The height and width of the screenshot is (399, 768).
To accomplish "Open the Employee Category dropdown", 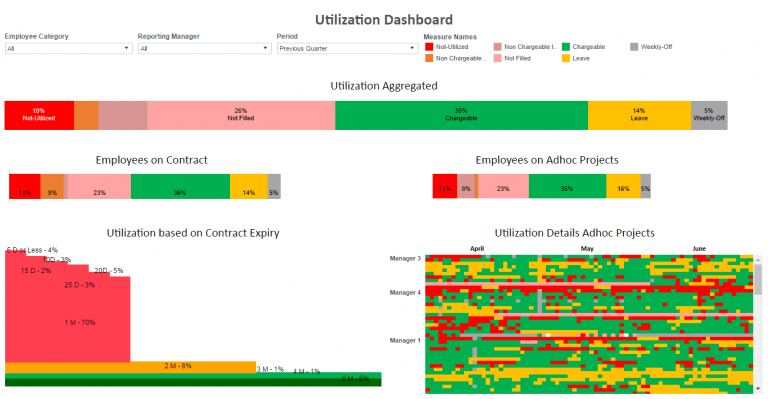I will tap(69, 48).
